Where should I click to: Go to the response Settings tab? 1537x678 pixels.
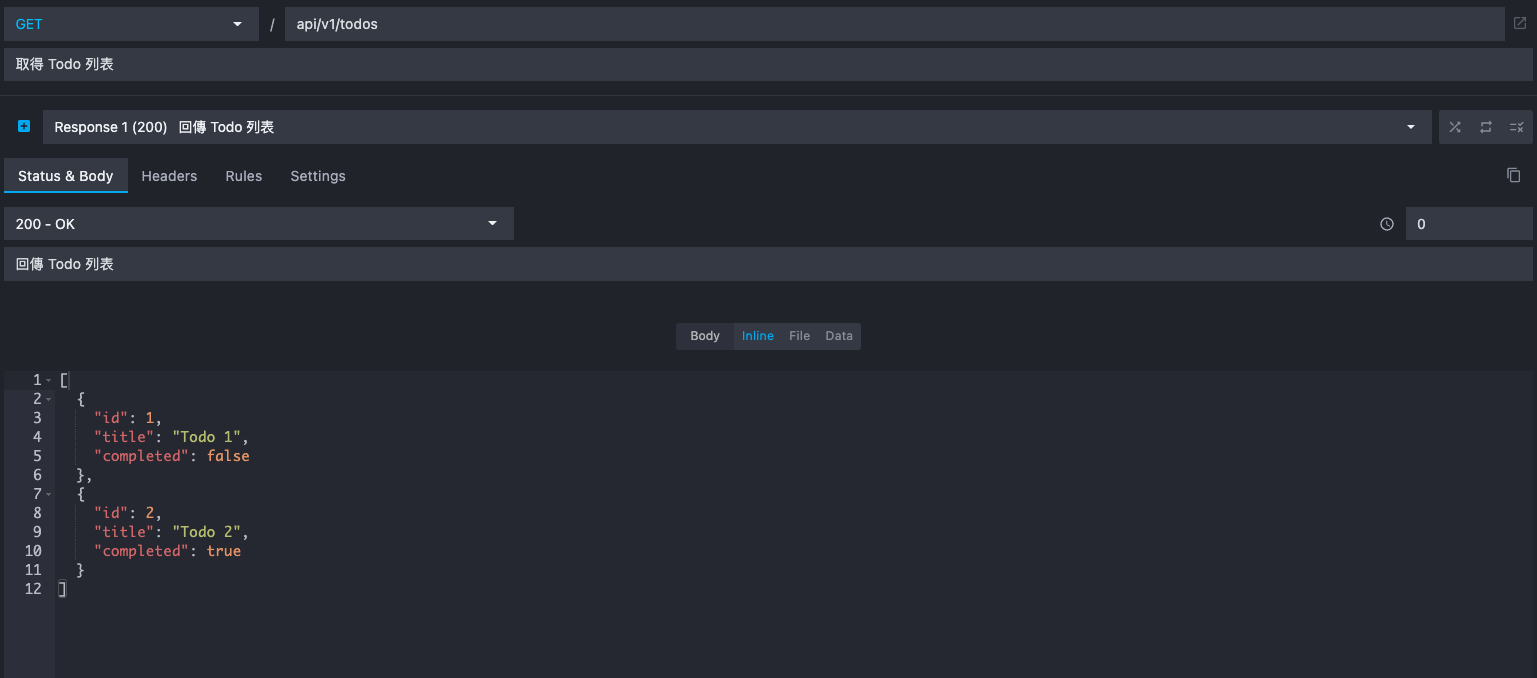point(318,176)
